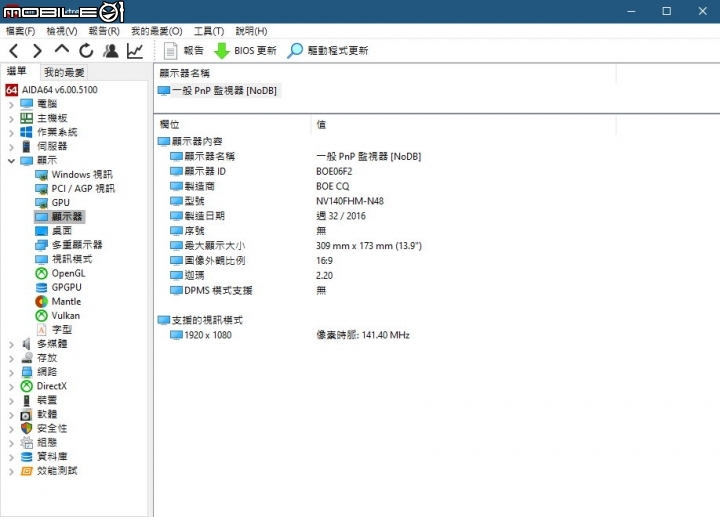
Task: Select 存放 storage icon
Action: point(27,358)
